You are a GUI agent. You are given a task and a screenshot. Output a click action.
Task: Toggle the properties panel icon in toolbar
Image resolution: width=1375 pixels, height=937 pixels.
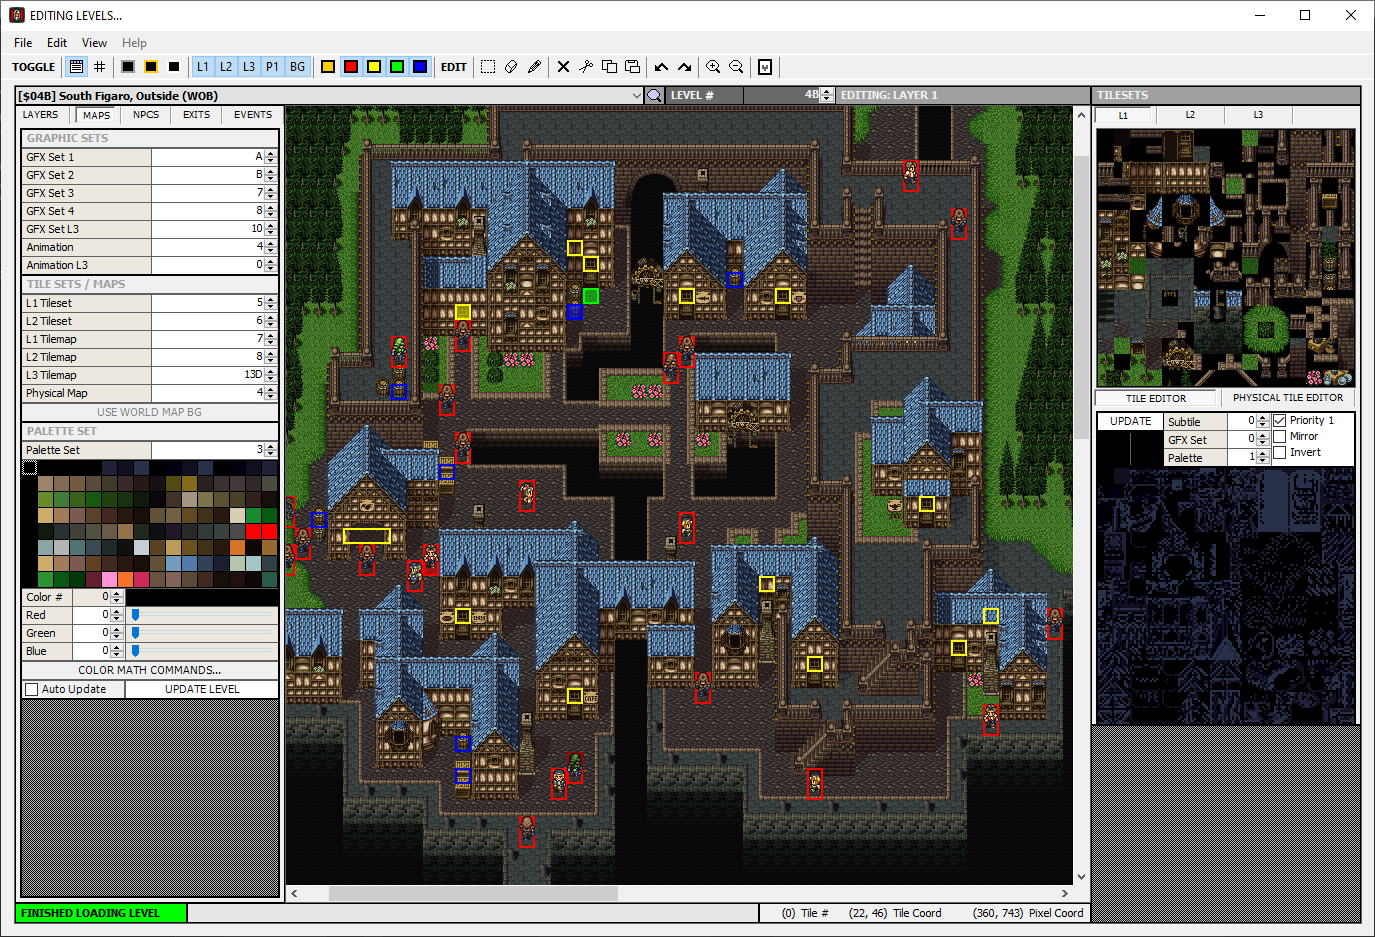click(76, 67)
